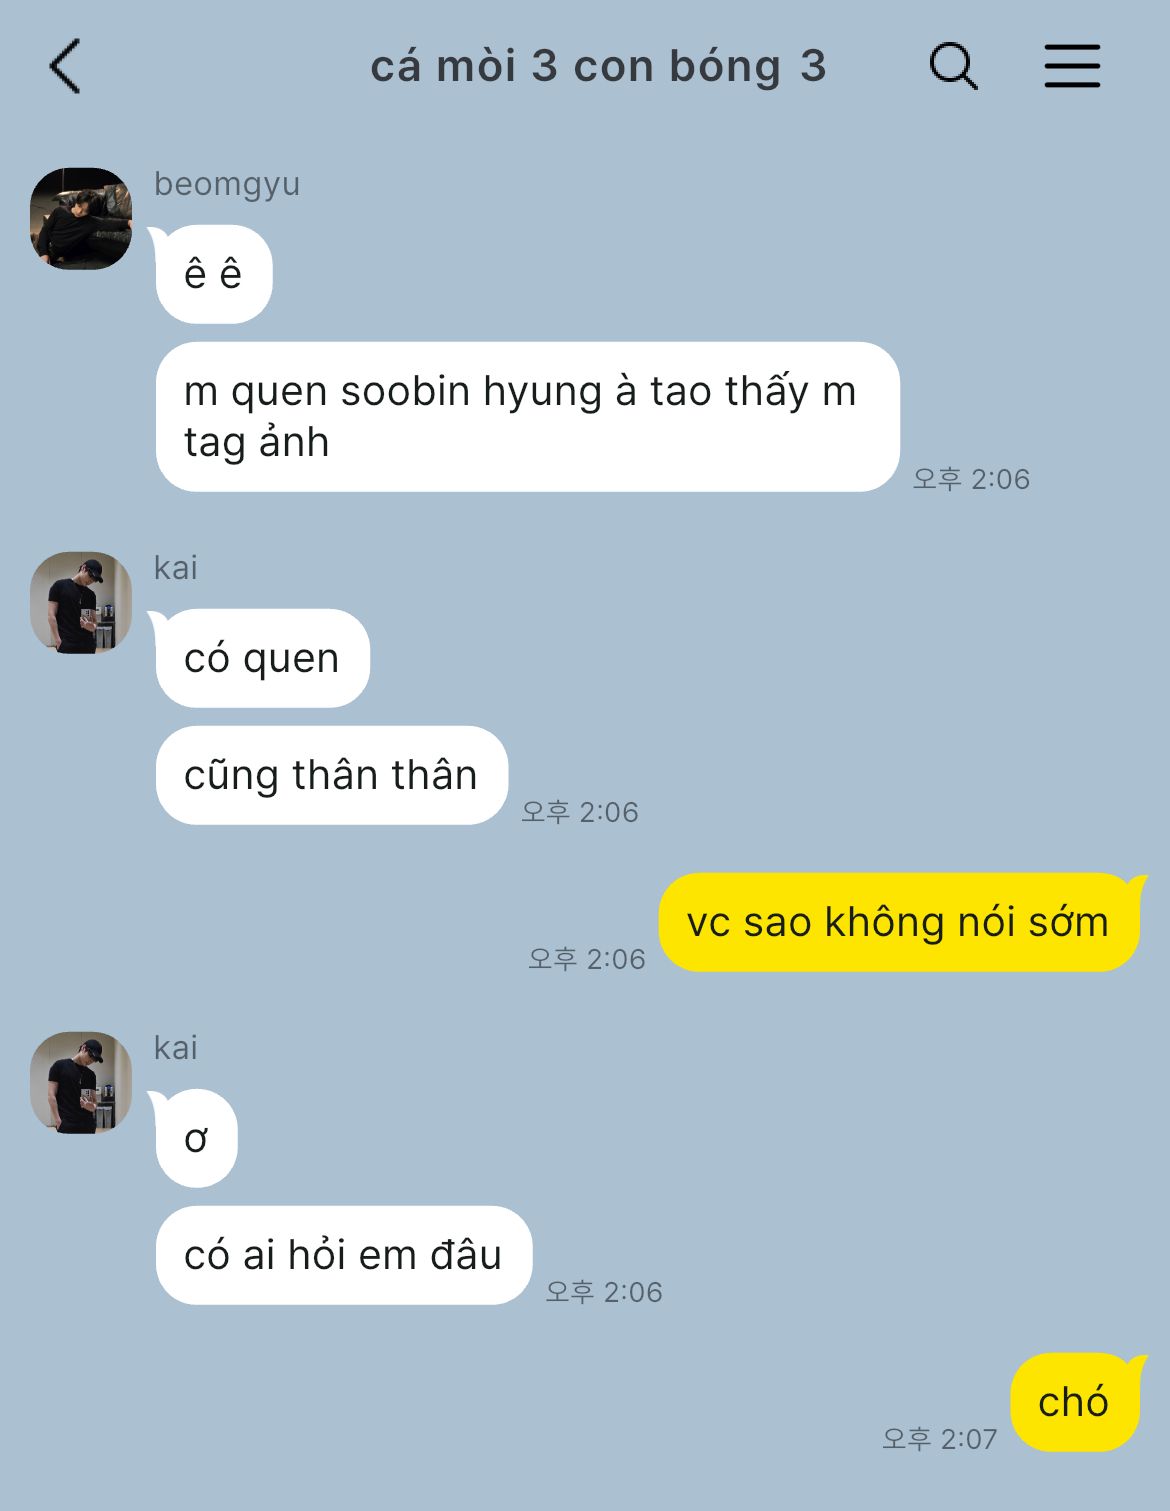
Task: Tap beomgyu's profile avatar
Action: [x=81, y=218]
